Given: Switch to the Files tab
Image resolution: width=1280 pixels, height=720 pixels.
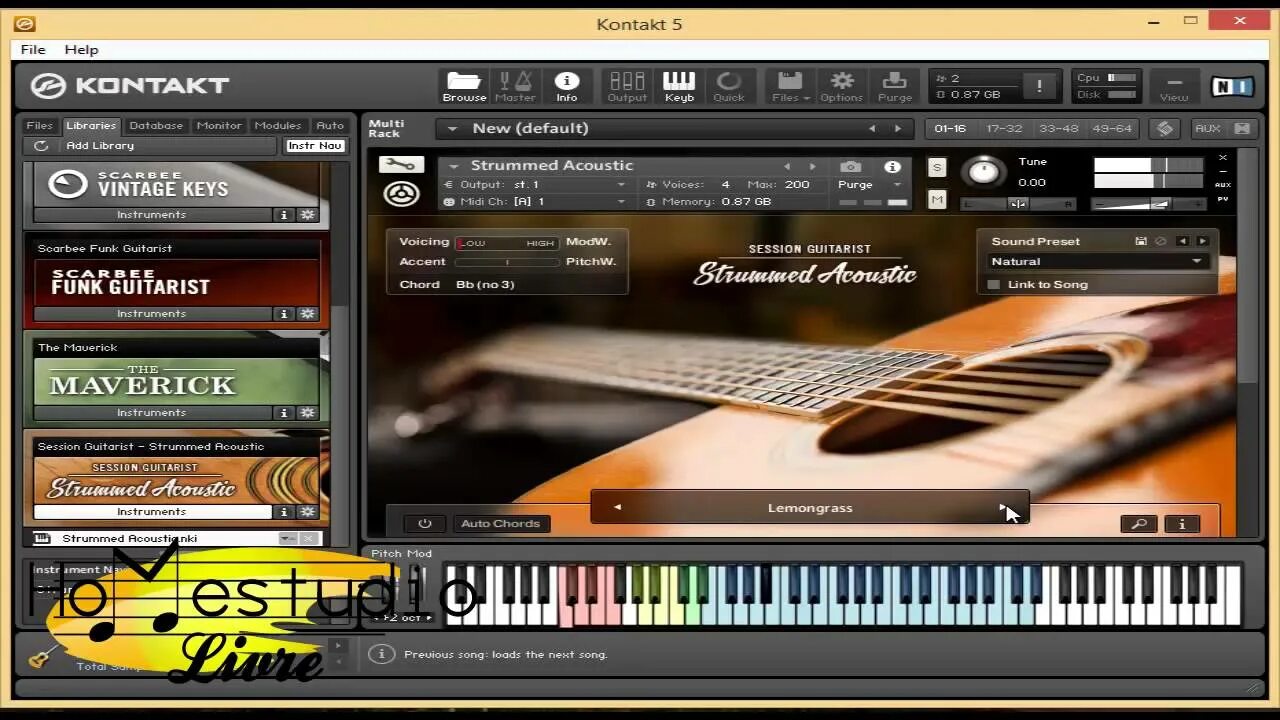Looking at the screenshot, I should (39, 126).
